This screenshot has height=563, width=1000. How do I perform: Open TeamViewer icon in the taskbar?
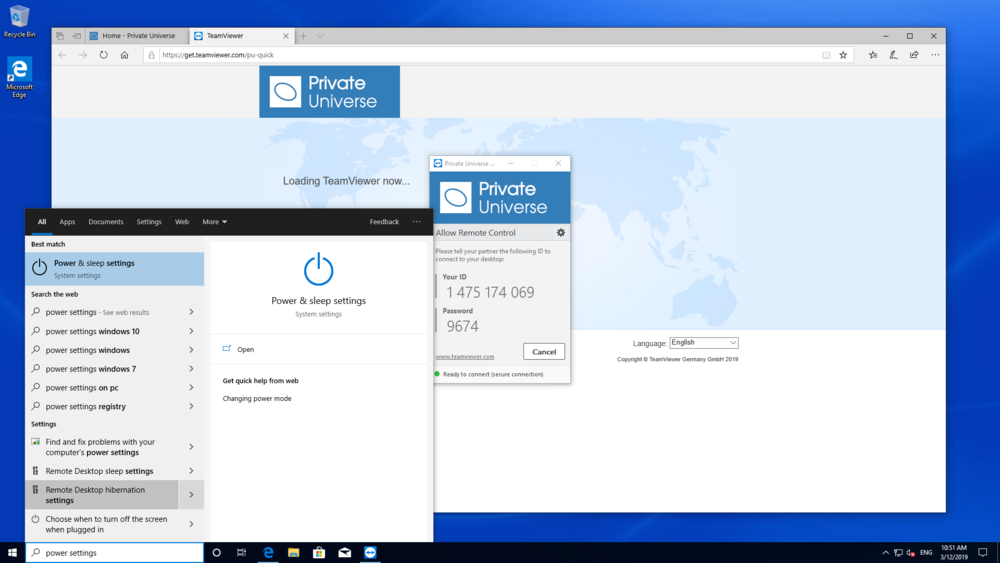[x=371, y=552]
